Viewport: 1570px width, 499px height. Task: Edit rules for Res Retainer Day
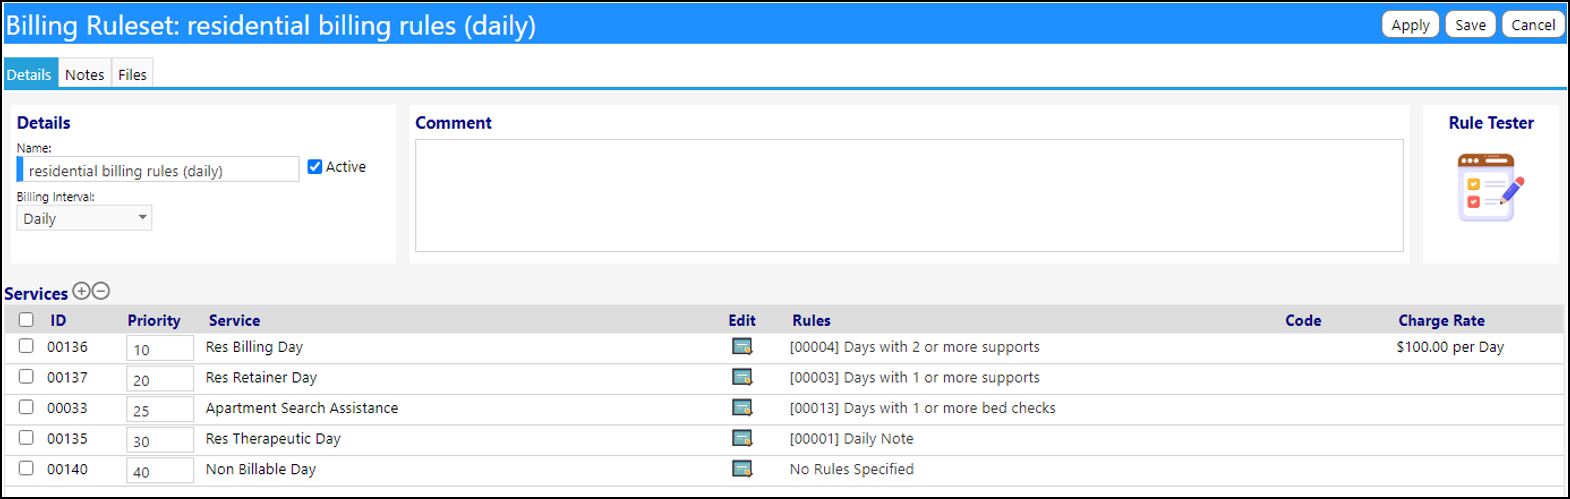[x=742, y=377]
